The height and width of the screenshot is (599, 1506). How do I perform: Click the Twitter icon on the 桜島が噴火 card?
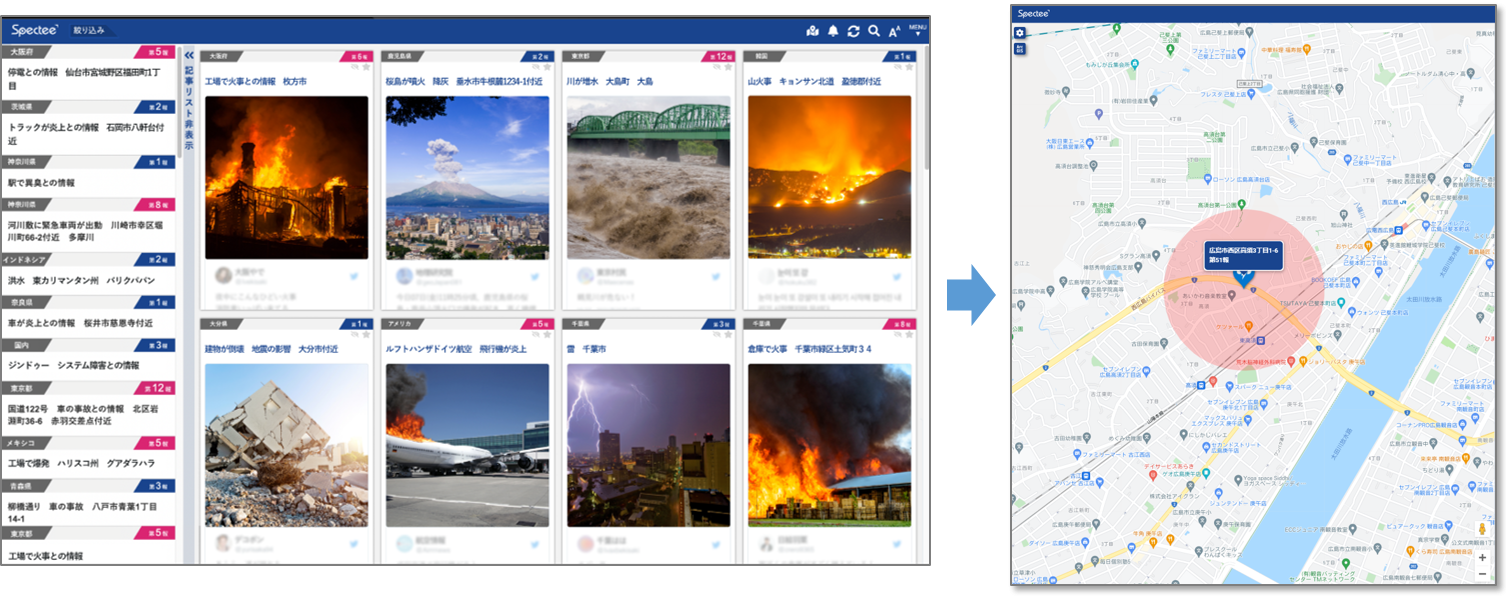point(534,277)
